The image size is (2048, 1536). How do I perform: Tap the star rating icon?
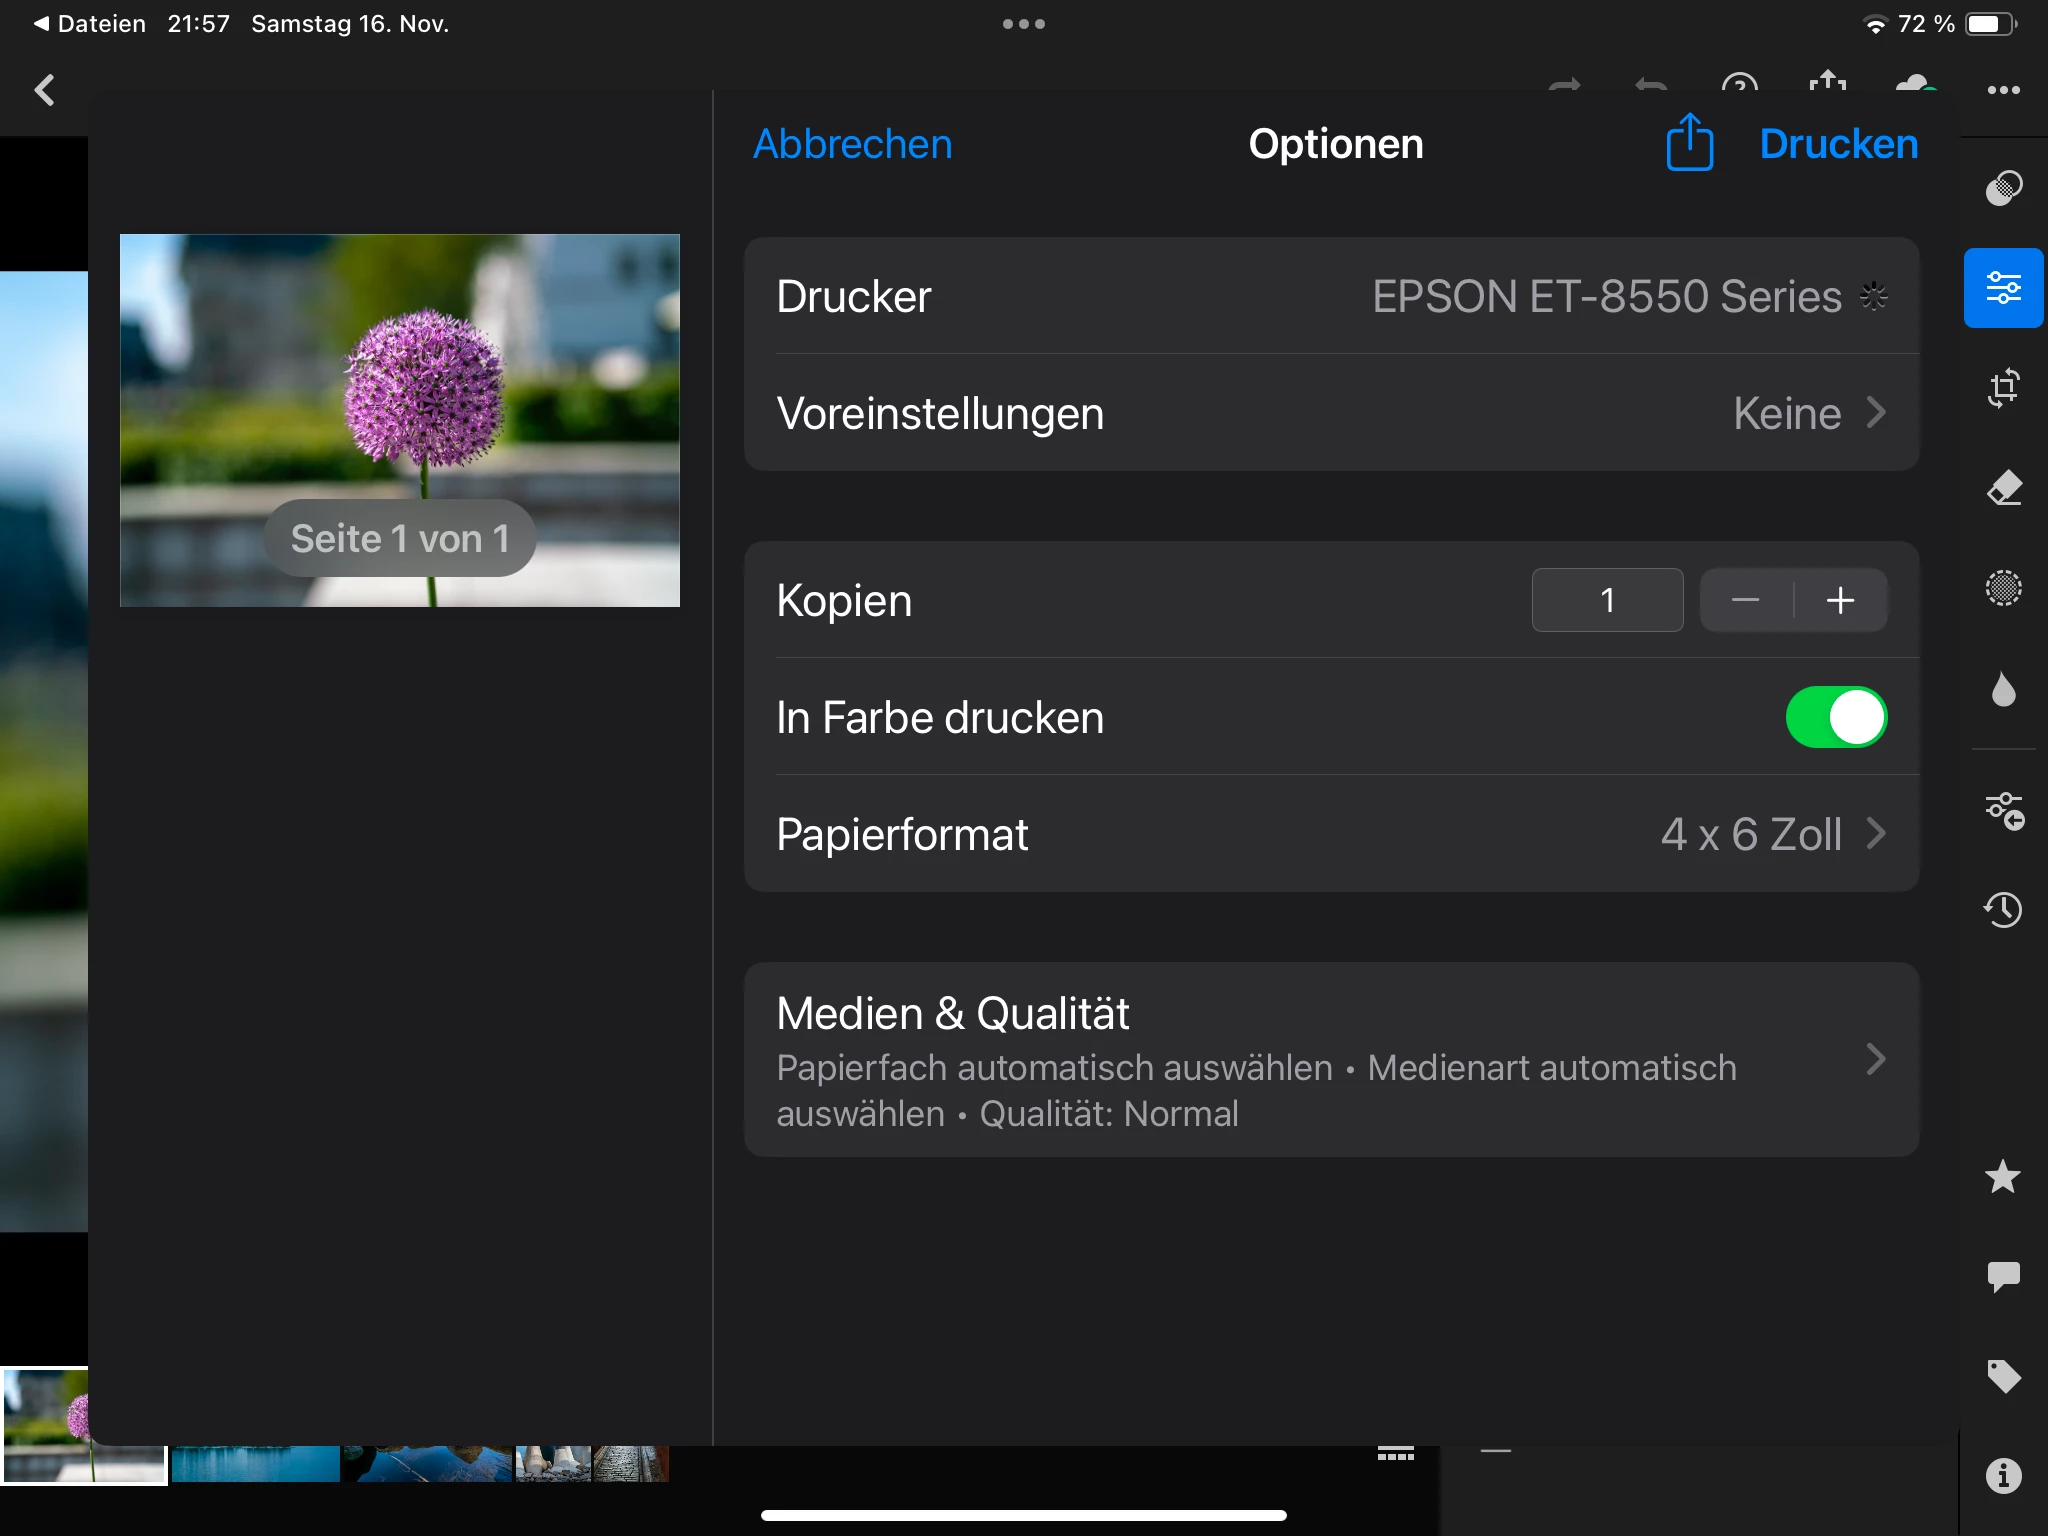click(x=2003, y=1177)
